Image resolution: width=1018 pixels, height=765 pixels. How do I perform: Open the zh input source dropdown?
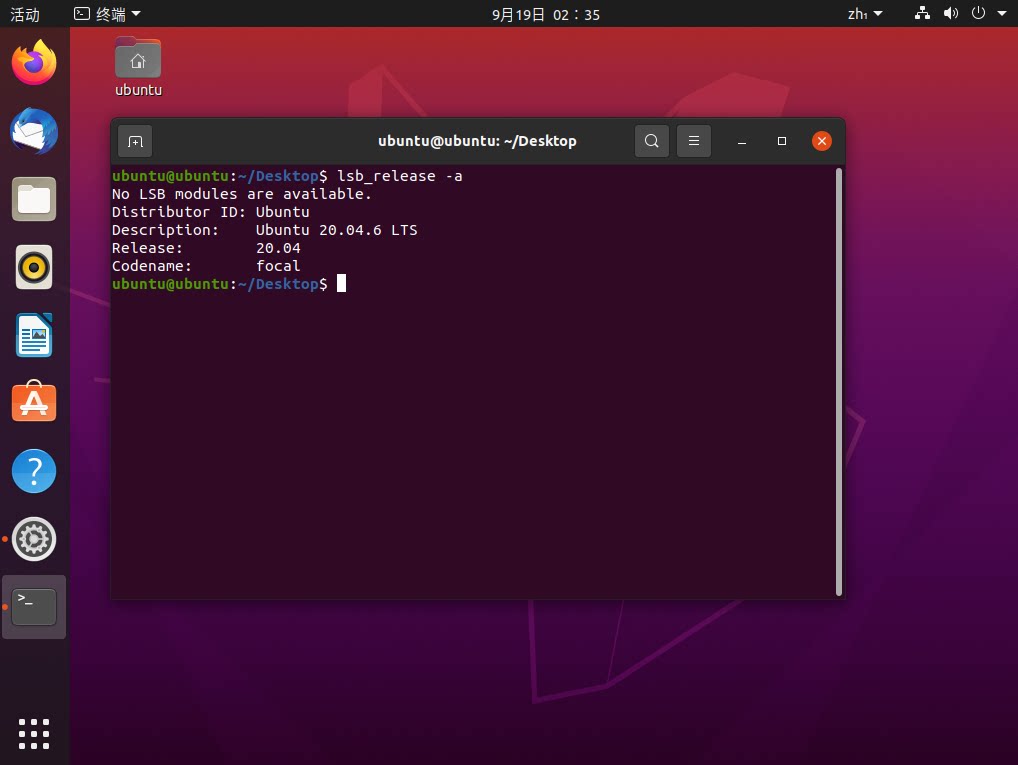(865, 14)
